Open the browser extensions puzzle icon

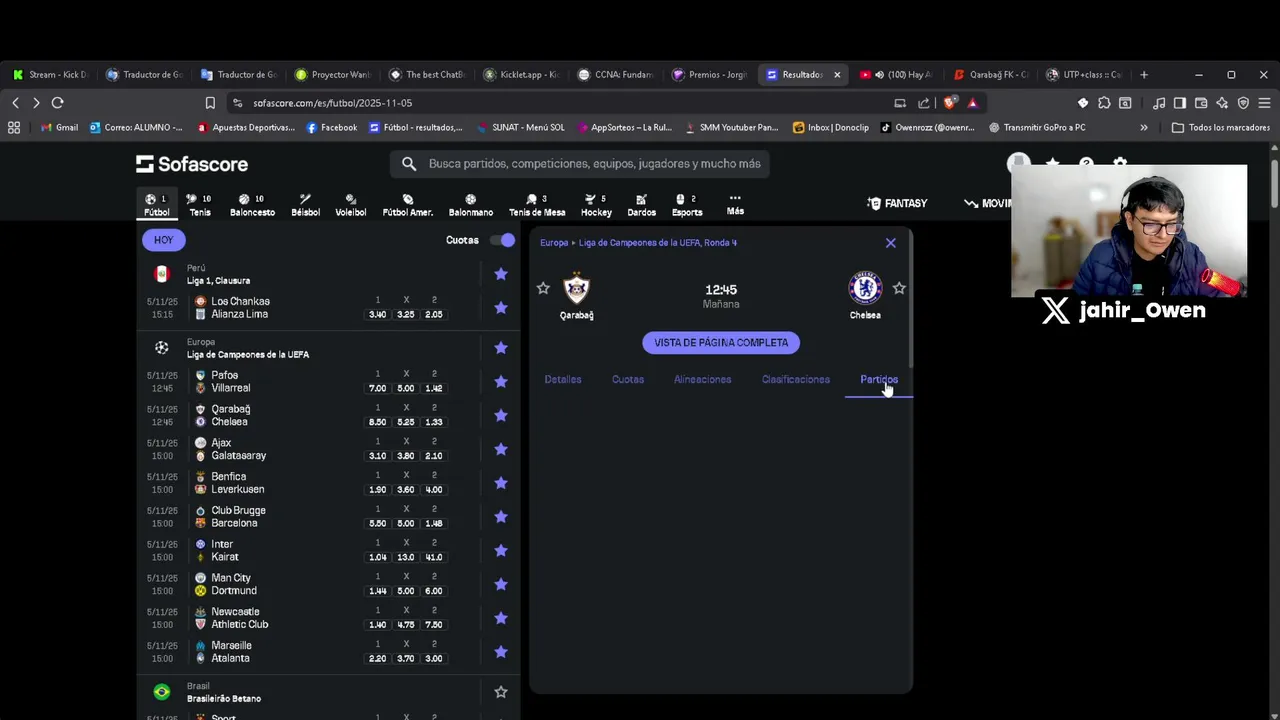pyautogui.click(x=1104, y=103)
